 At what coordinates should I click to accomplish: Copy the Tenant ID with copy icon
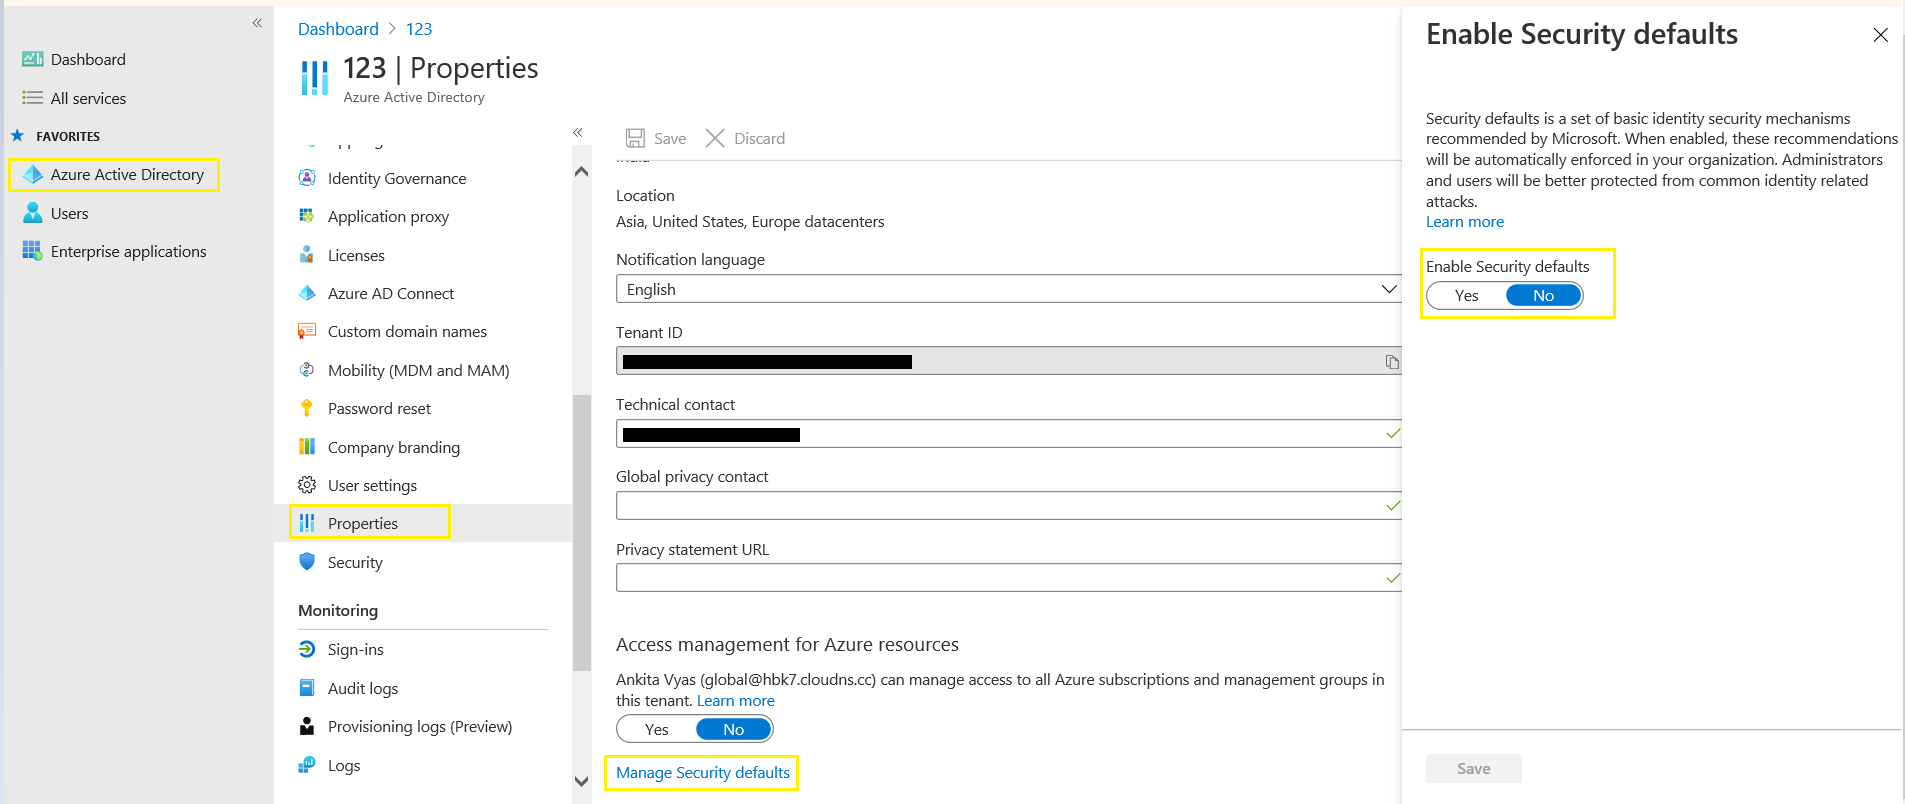(x=1391, y=362)
